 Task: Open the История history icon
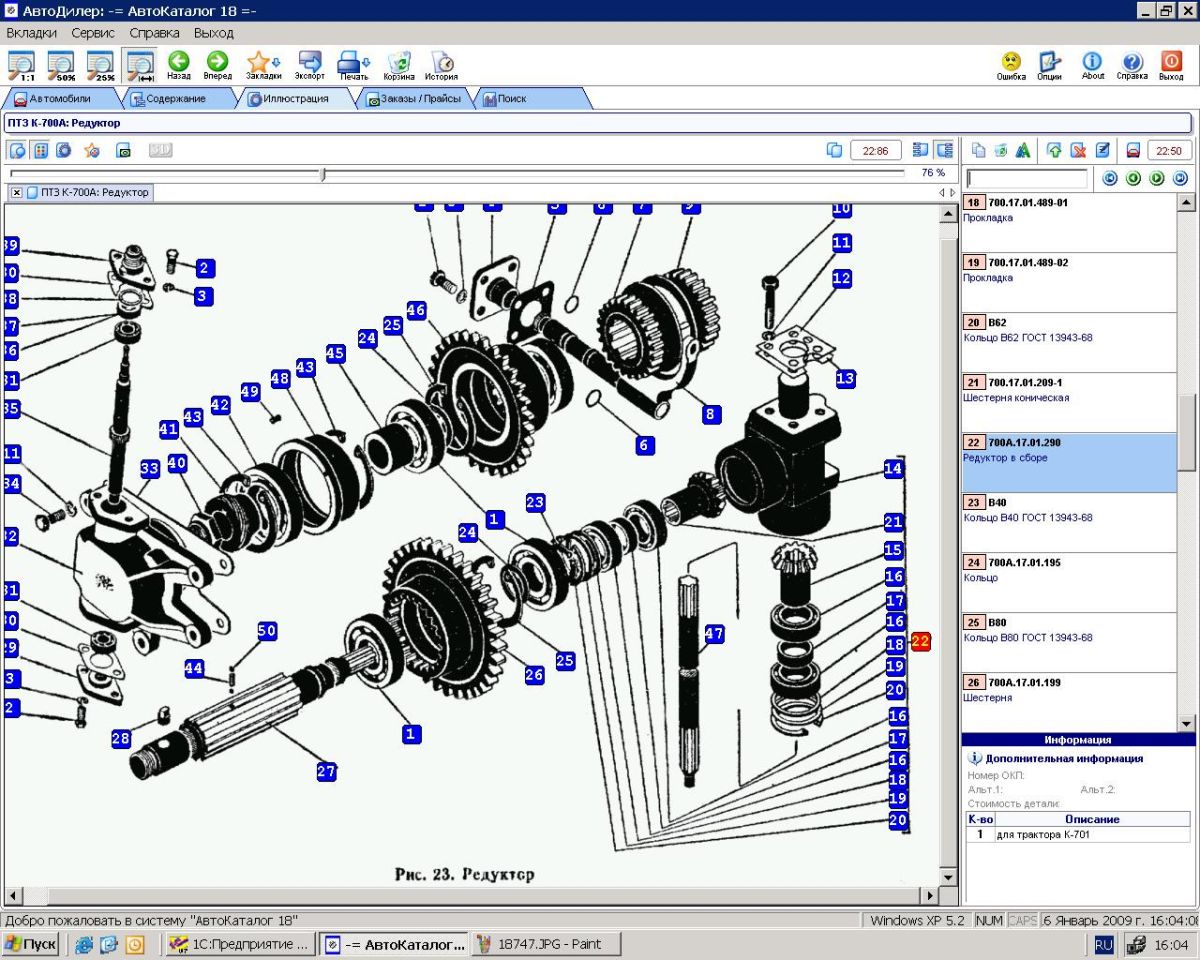coord(441,64)
